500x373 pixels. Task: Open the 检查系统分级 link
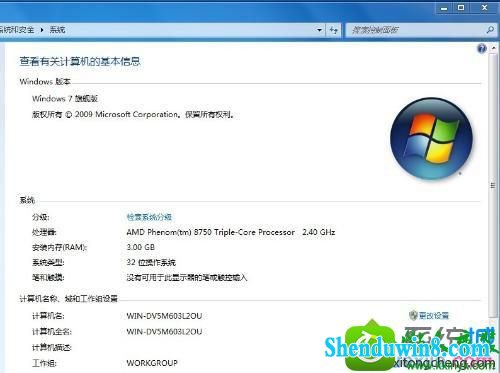click(x=149, y=217)
